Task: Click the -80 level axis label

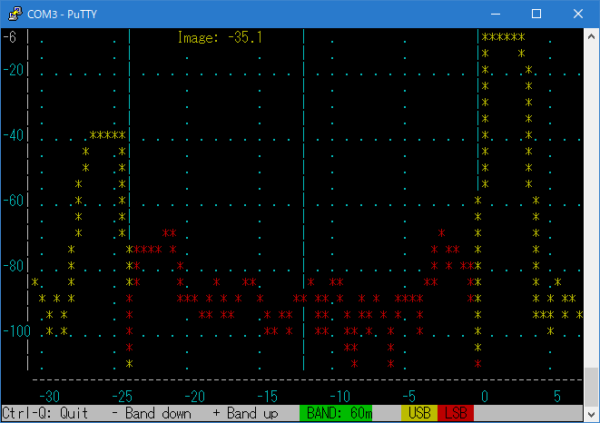Action: click(13, 266)
